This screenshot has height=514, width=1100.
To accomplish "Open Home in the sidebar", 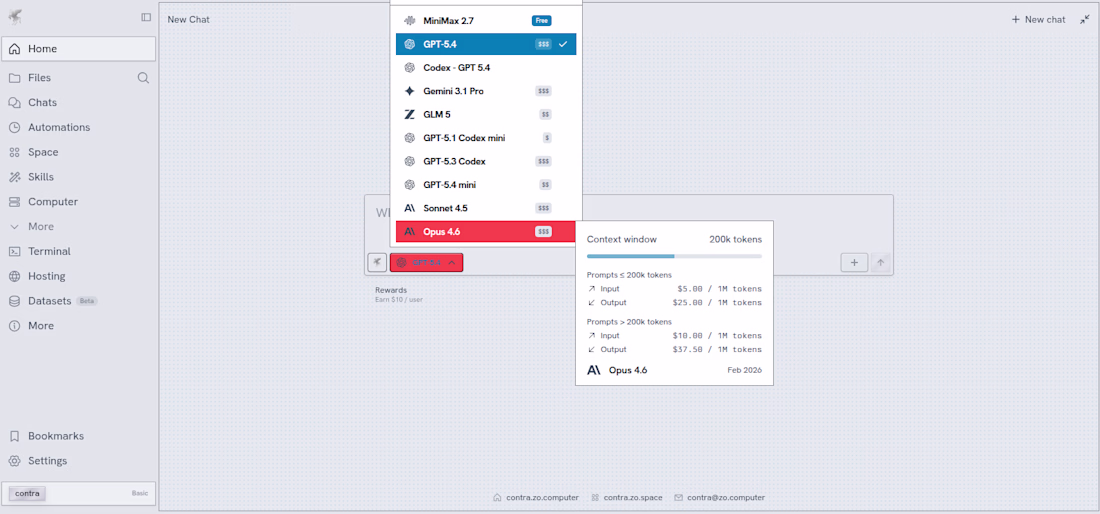I will click(79, 49).
